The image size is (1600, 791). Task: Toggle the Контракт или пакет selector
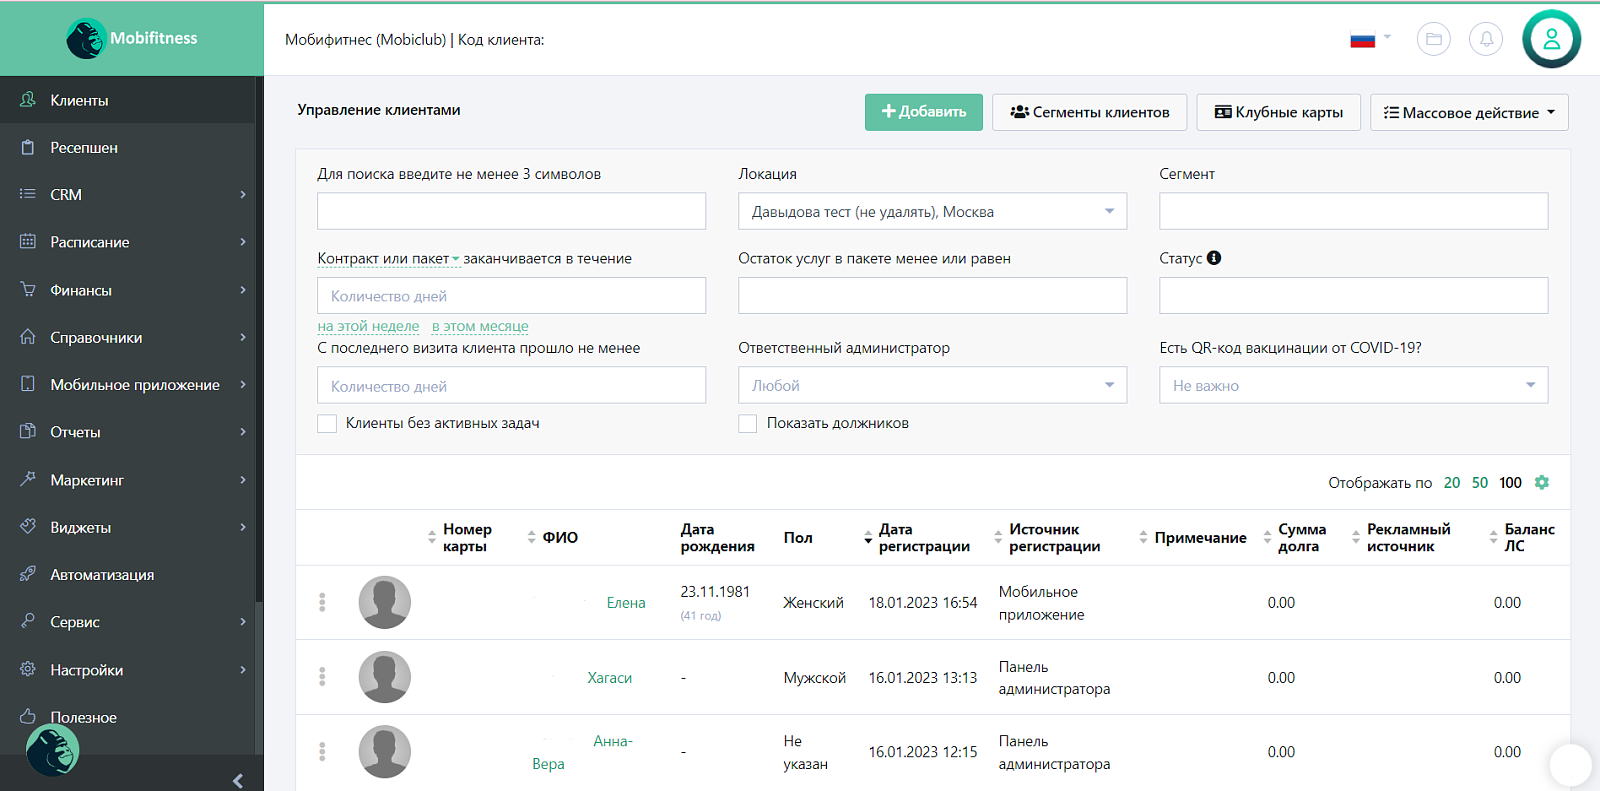(x=388, y=258)
